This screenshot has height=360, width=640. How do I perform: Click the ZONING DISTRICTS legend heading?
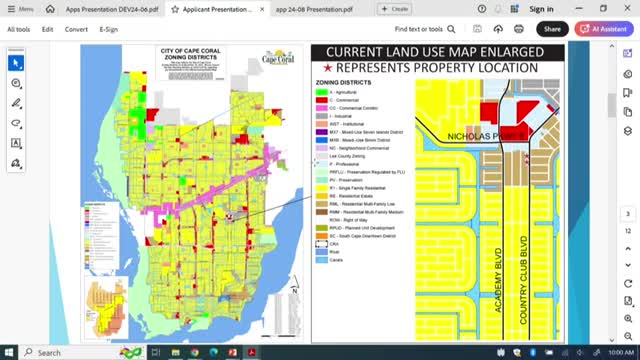343,82
